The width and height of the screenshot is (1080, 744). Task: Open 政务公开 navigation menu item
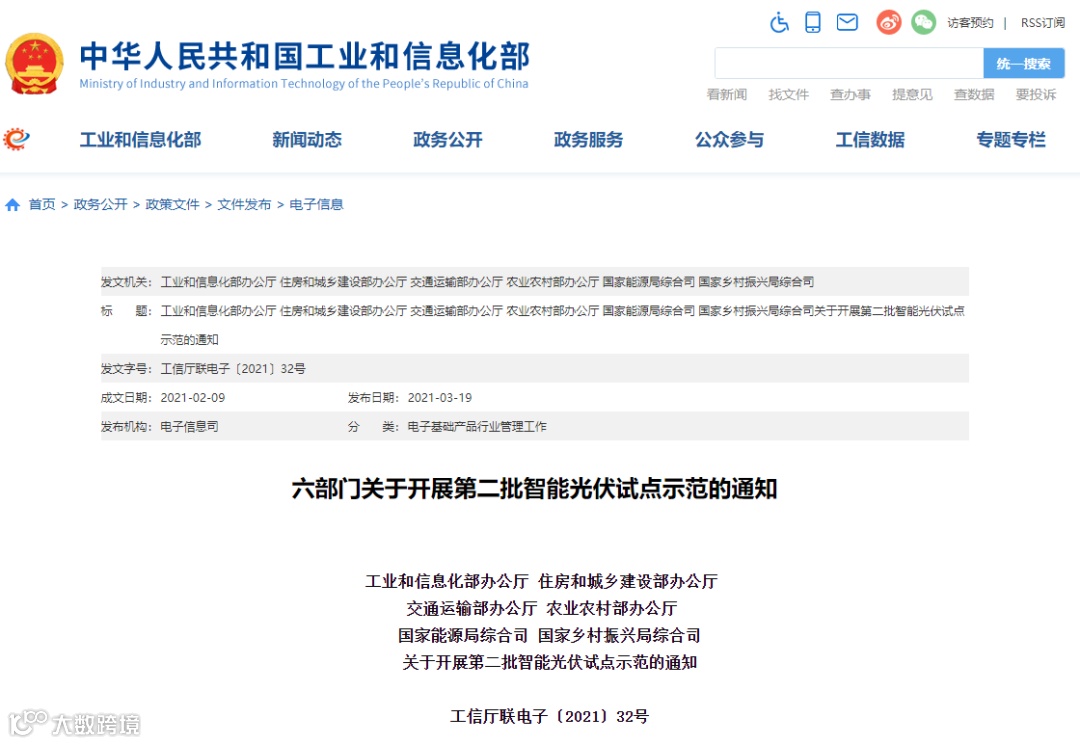click(x=448, y=140)
